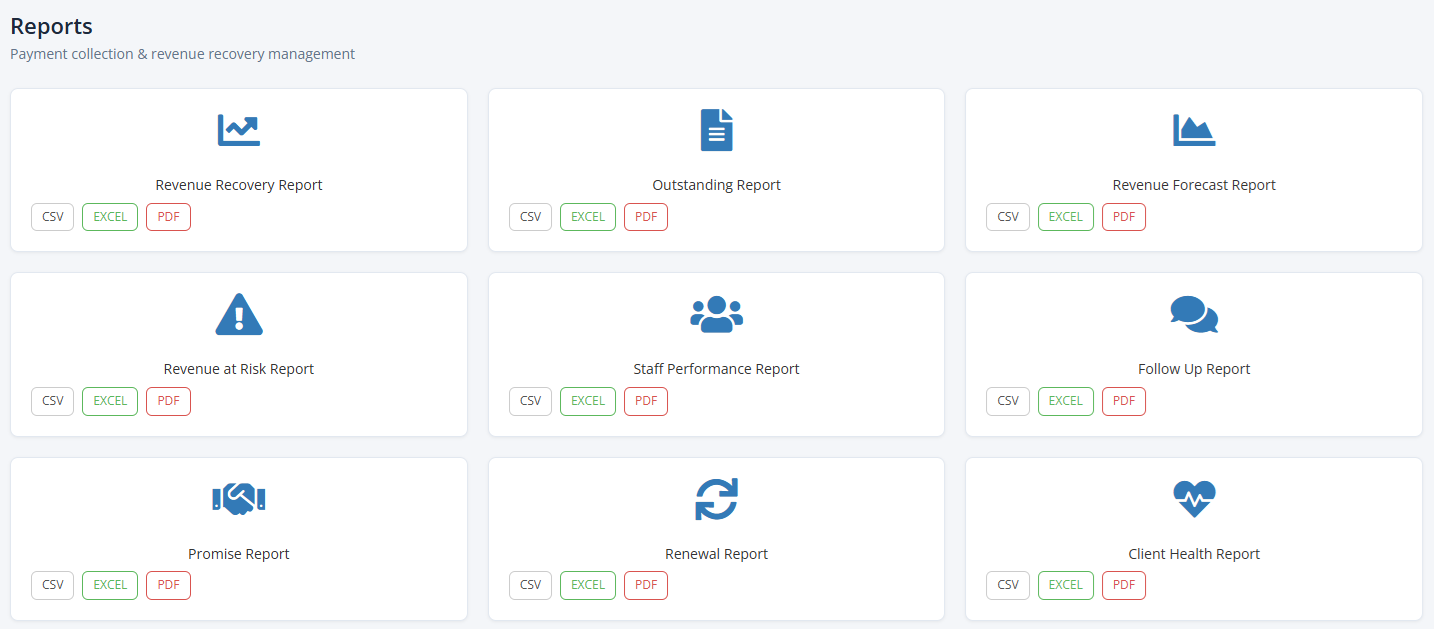The width and height of the screenshot is (1434, 629).
Task: Click the Revenue at Risk warning triangle icon
Action: click(x=239, y=314)
